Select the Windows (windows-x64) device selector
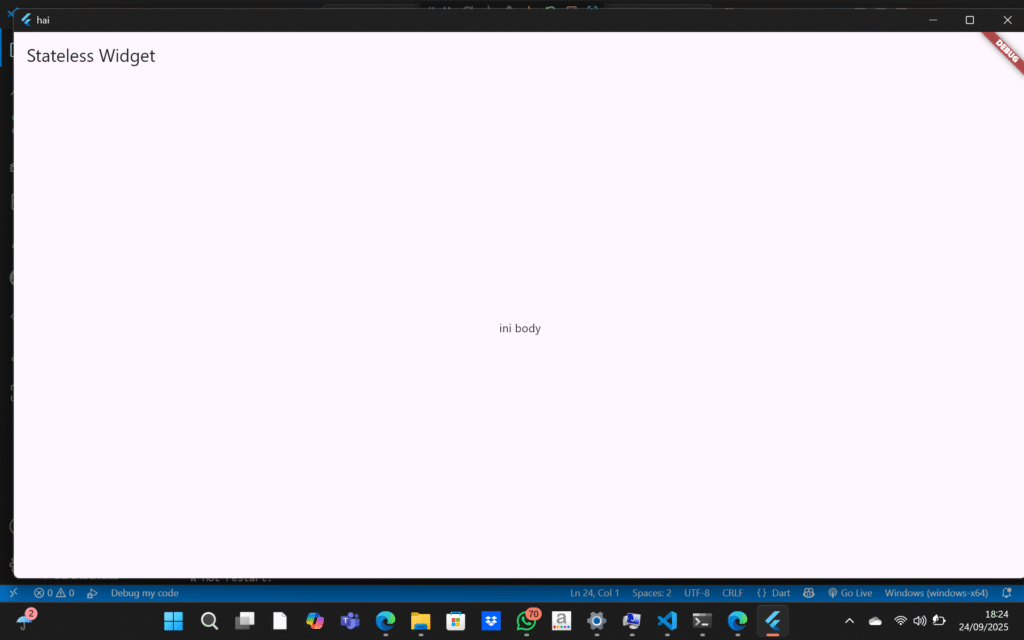Viewport: 1024px width, 640px height. (936, 593)
